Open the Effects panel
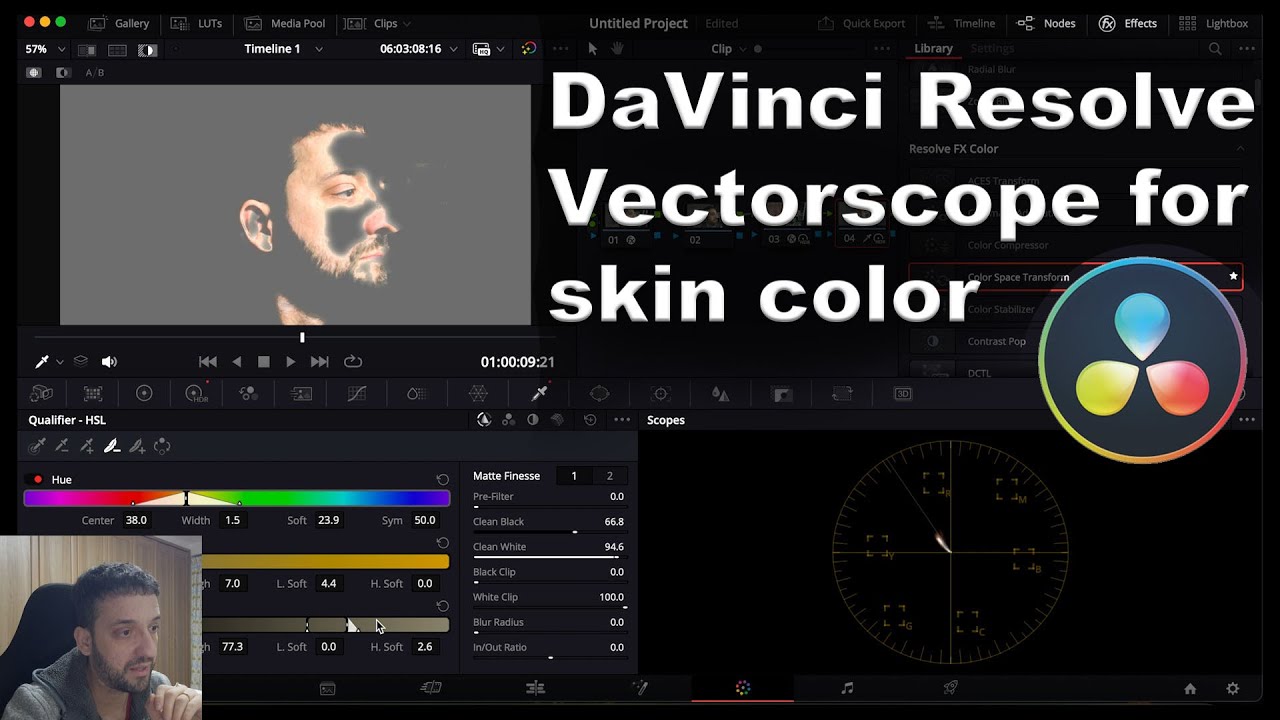Viewport: 1280px width, 720px height. [x=1128, y=23]
